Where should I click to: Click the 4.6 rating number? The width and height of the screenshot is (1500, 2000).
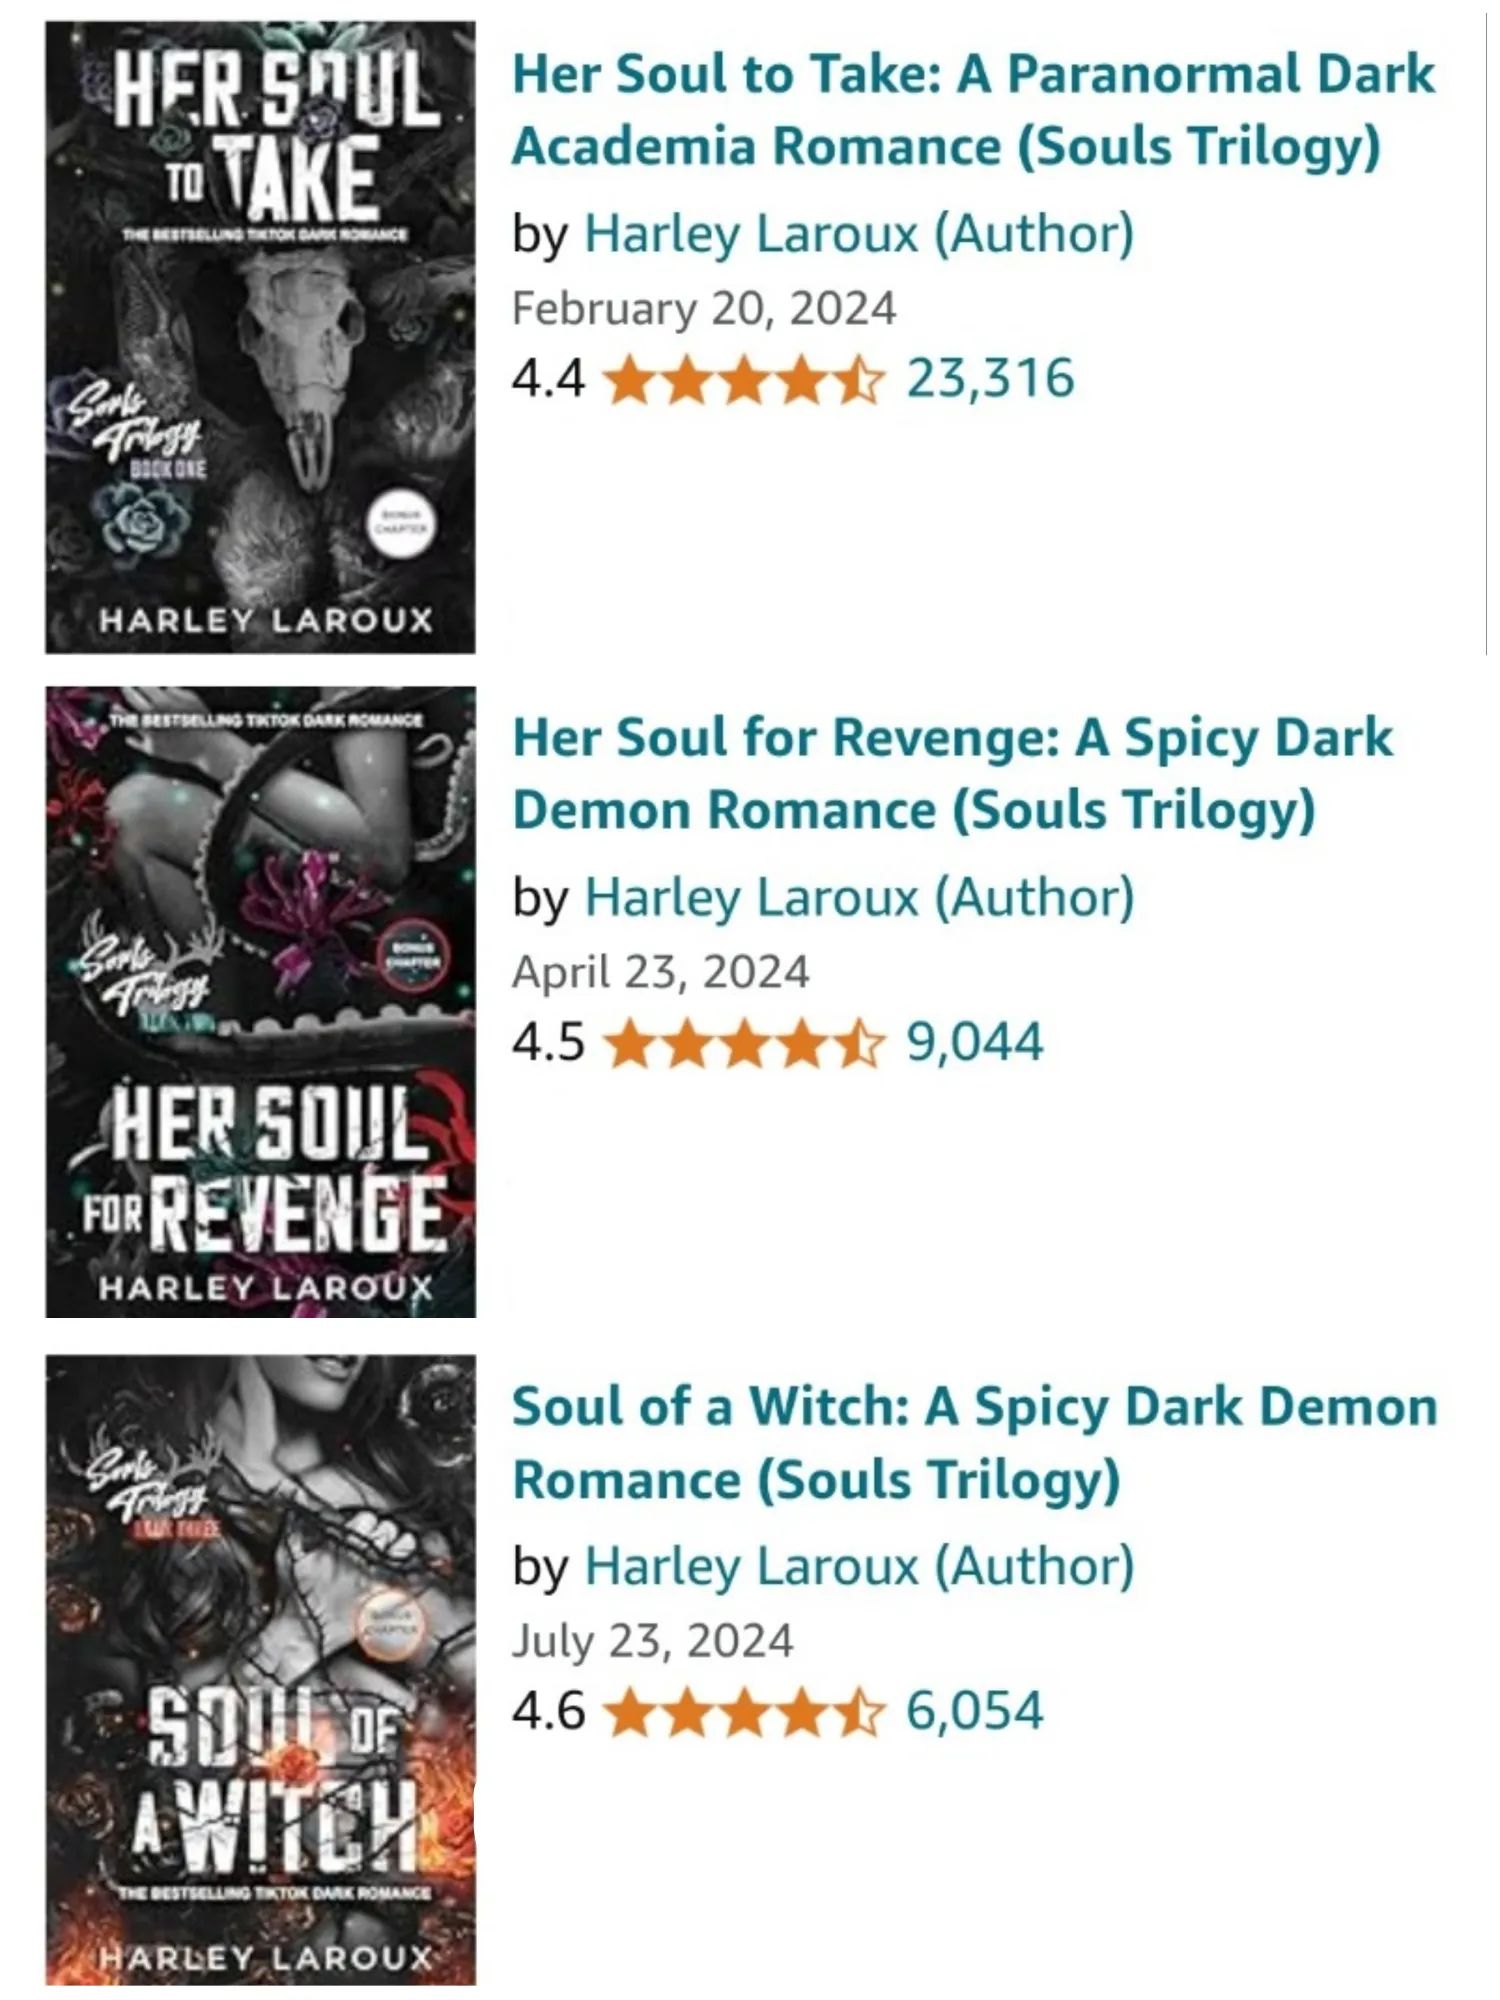(548, 1710)
